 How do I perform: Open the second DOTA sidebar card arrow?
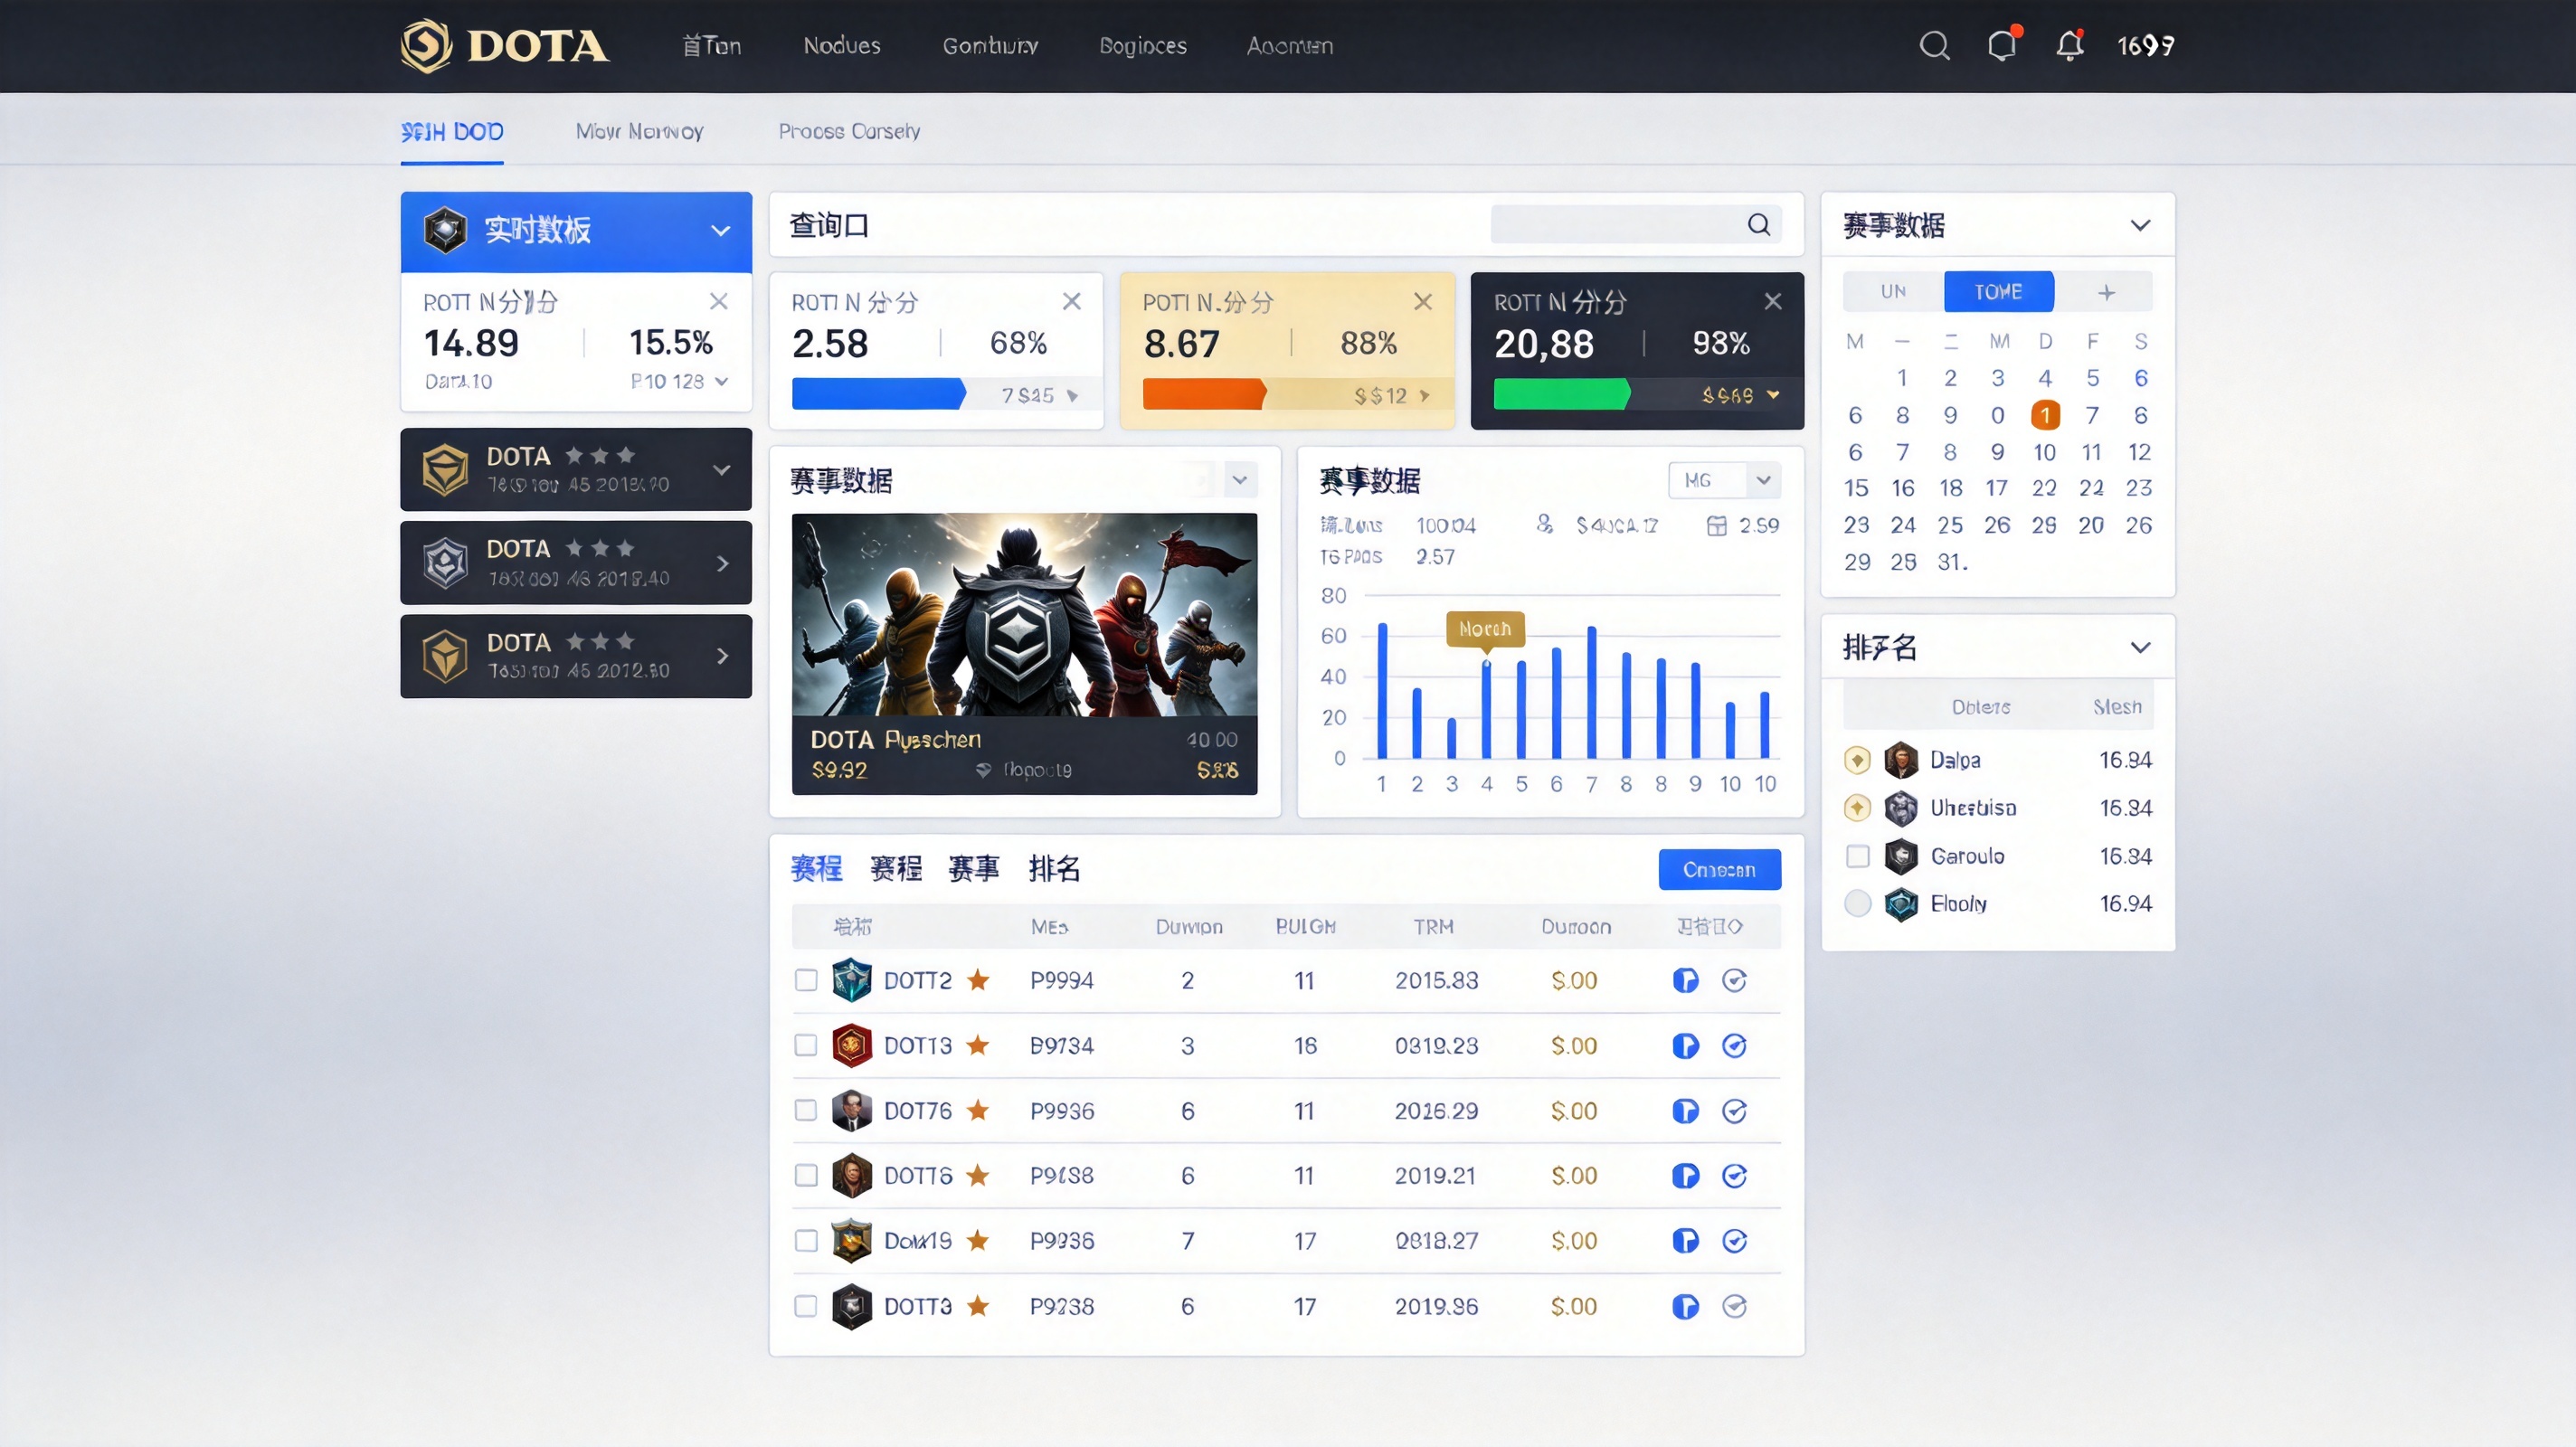(723, 563)
